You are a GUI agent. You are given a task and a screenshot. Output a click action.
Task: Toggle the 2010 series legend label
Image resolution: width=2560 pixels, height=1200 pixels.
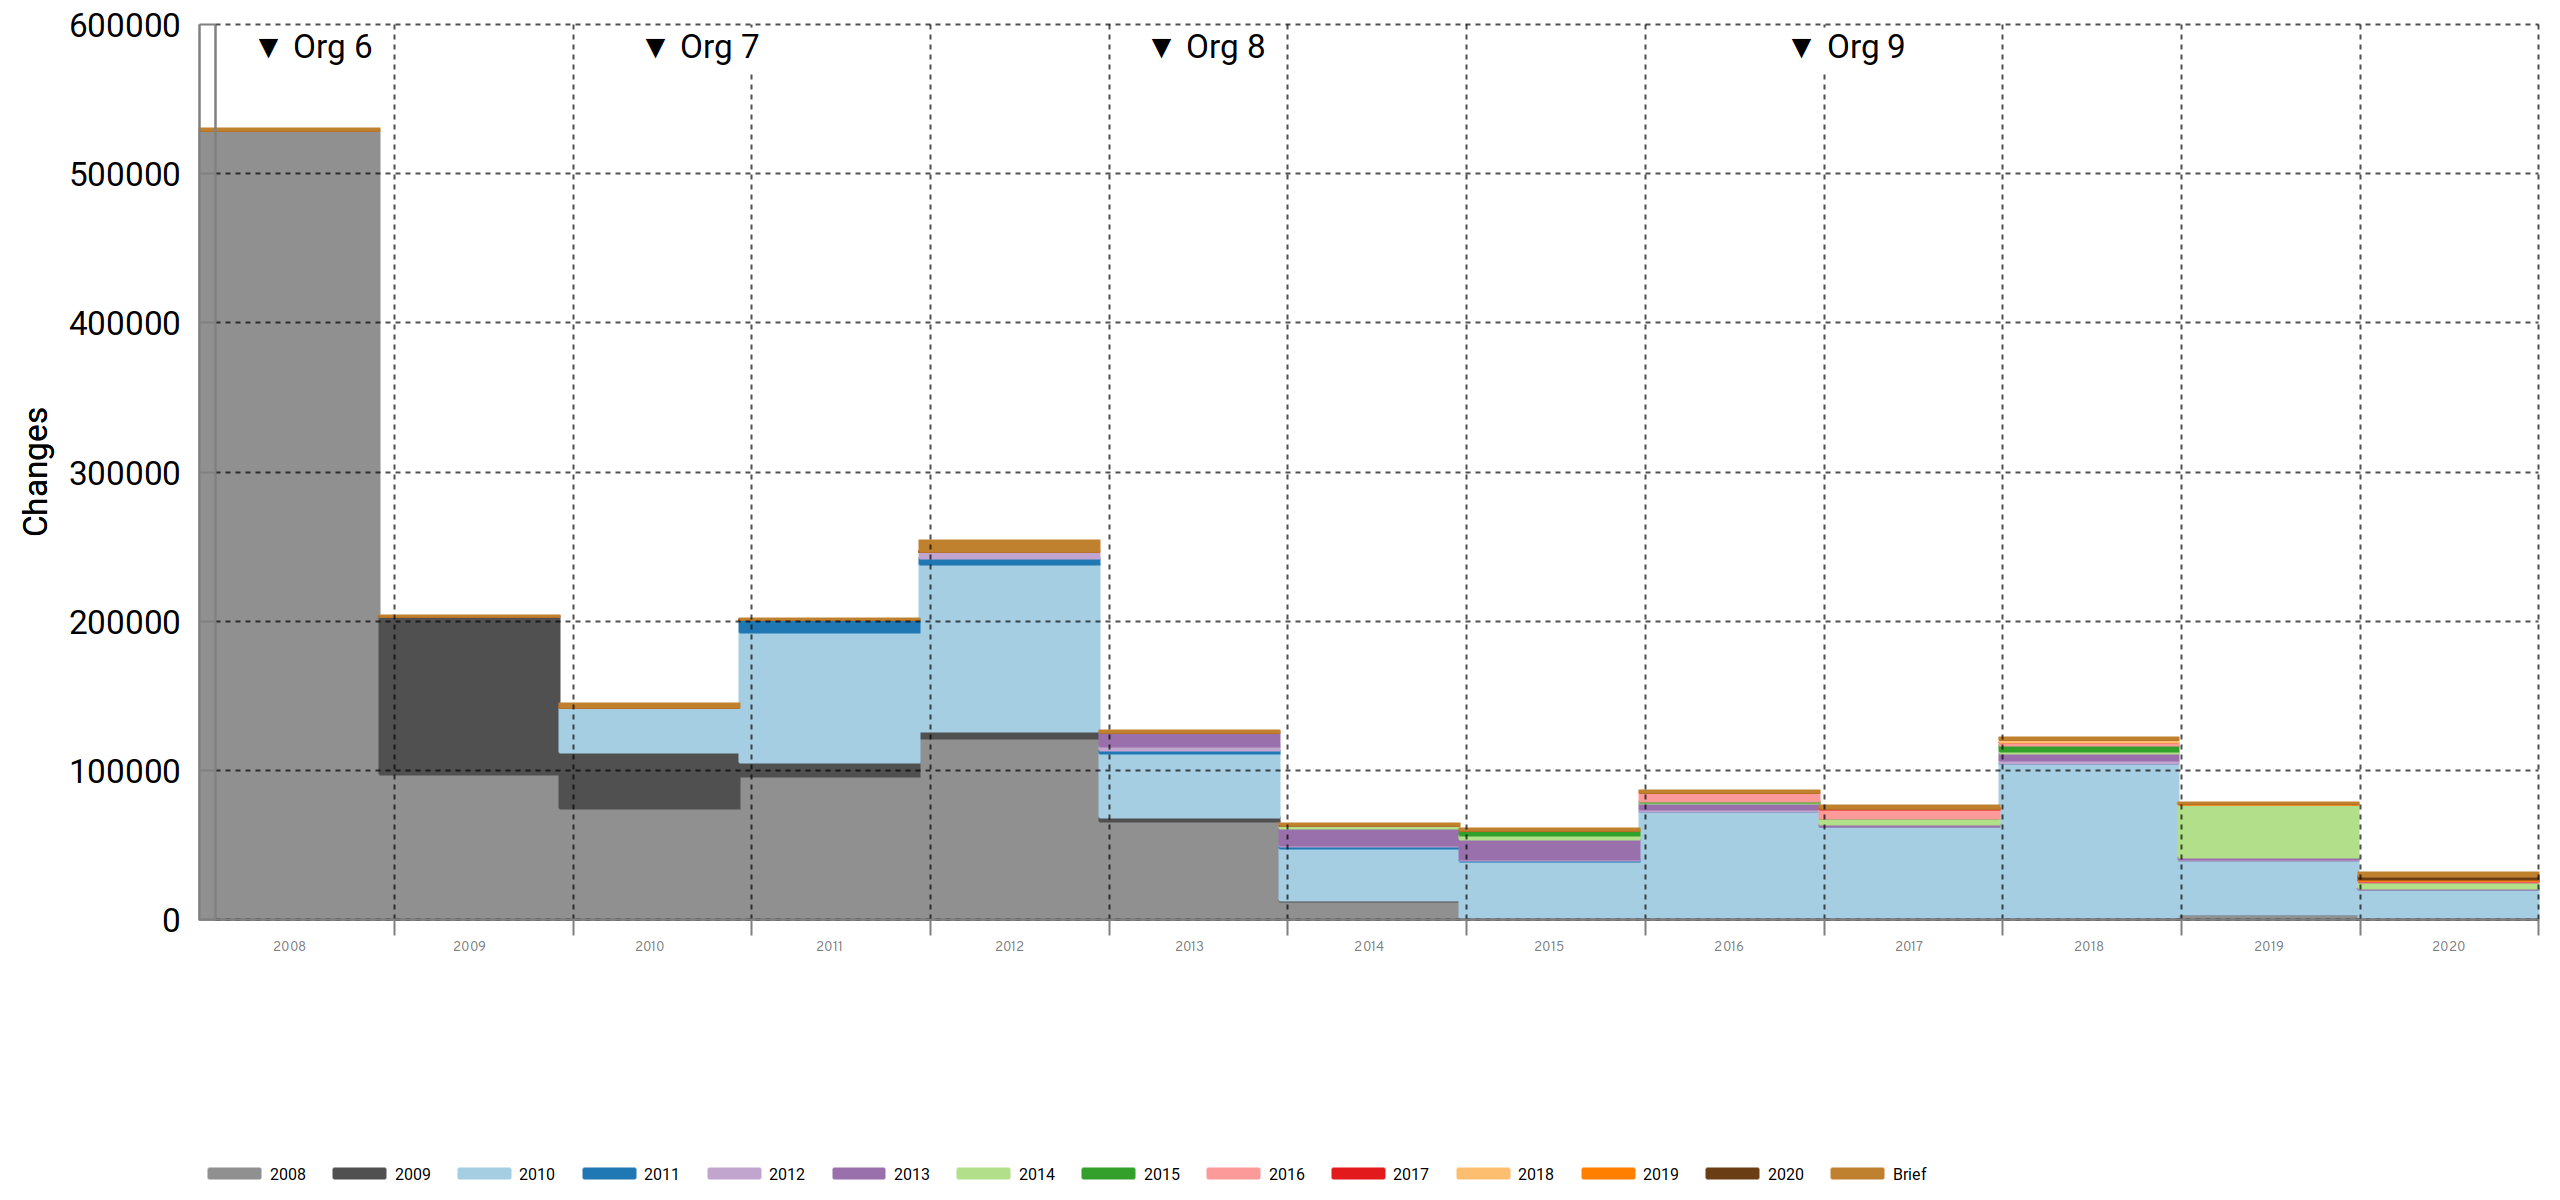536,1174
